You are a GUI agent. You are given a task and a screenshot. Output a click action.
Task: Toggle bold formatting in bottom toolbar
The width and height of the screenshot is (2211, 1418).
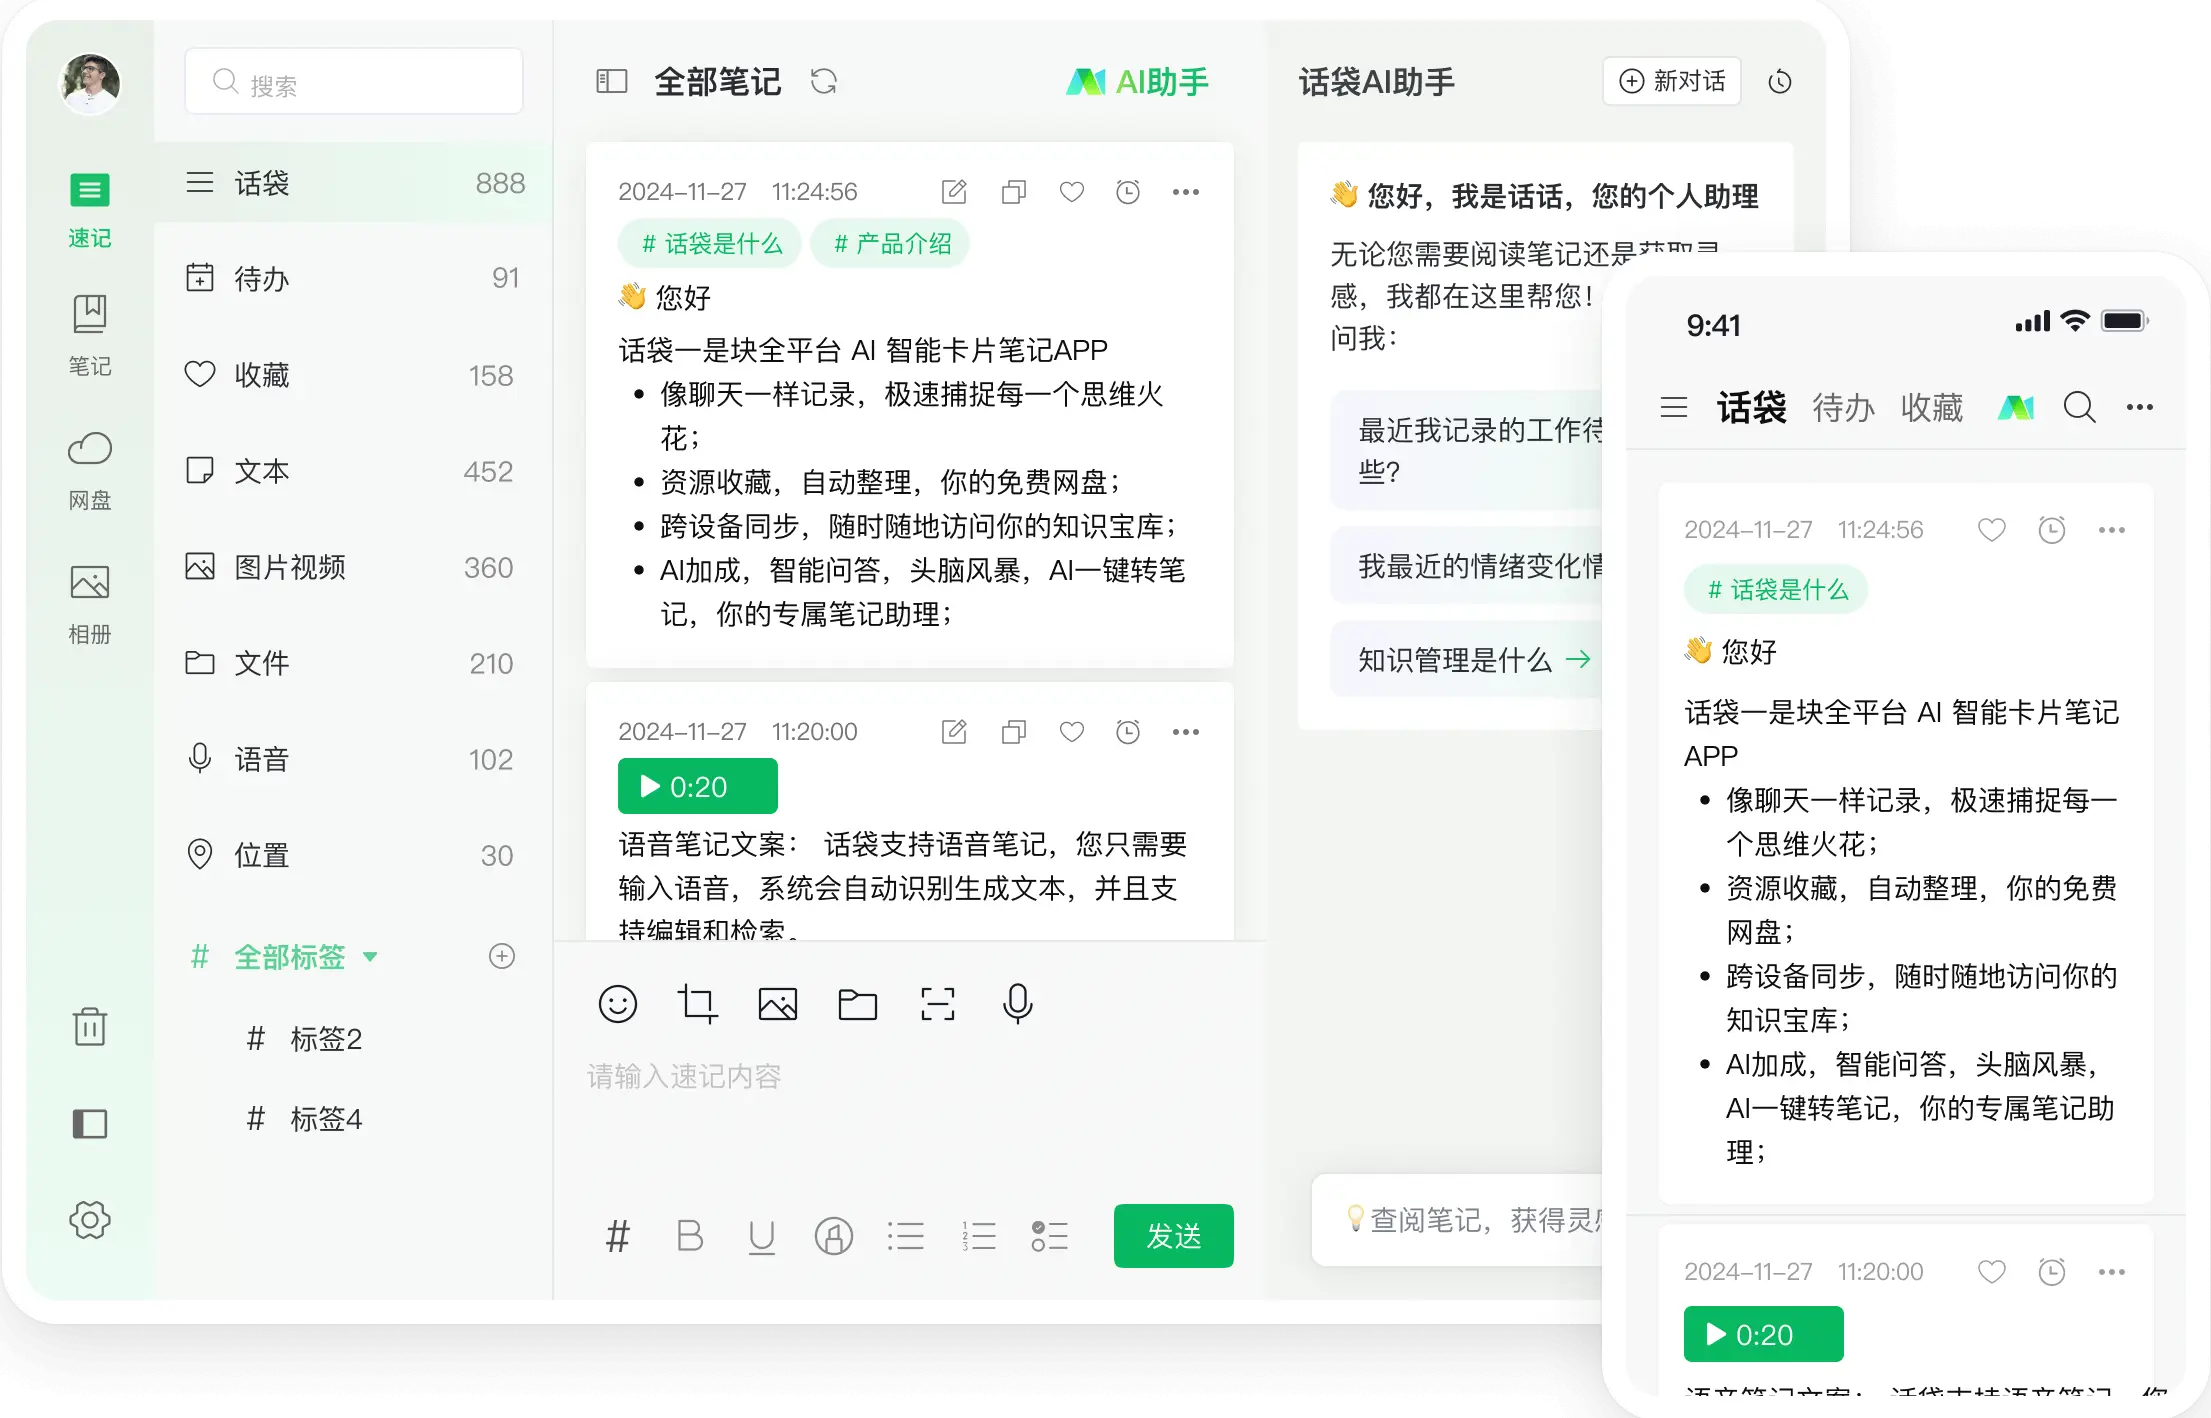[689, 1236]
